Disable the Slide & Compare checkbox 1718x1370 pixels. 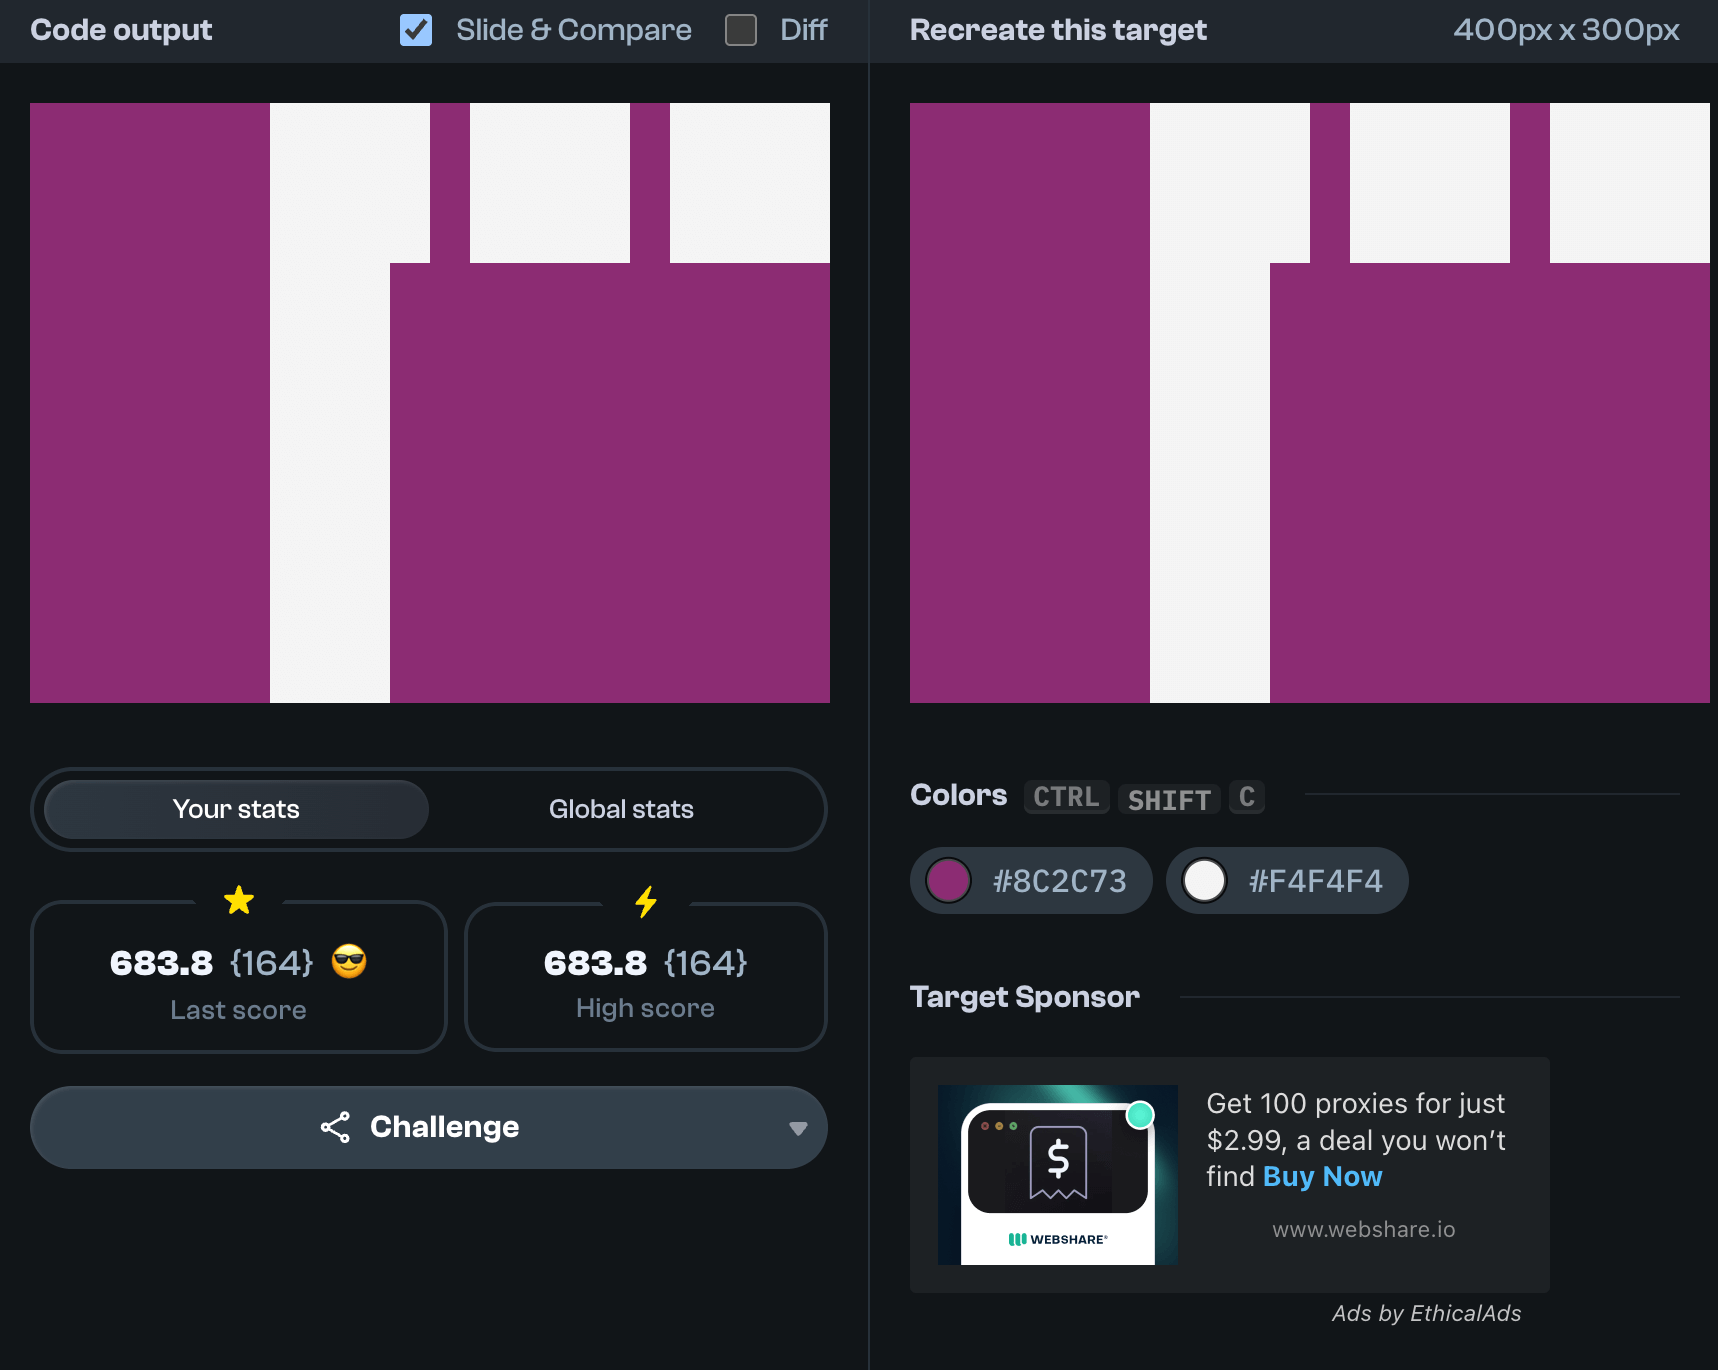416,30
